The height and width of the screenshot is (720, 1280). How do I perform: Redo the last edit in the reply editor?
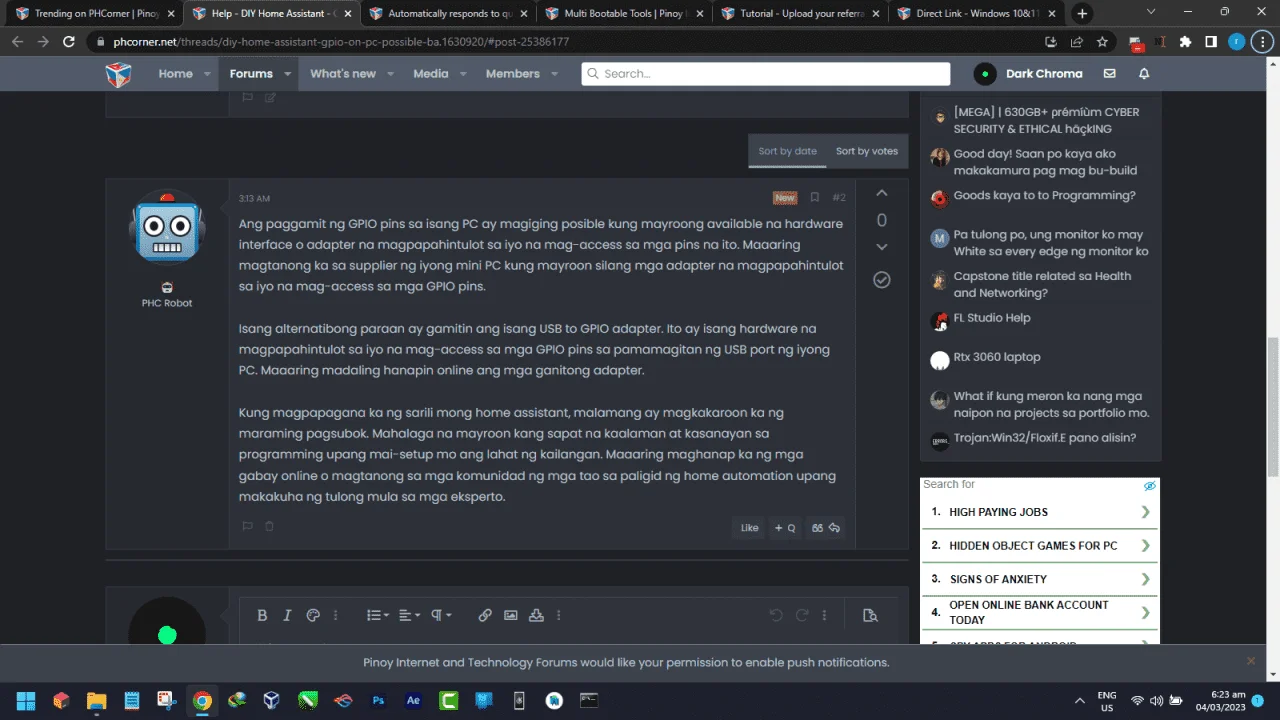point(801,616)
